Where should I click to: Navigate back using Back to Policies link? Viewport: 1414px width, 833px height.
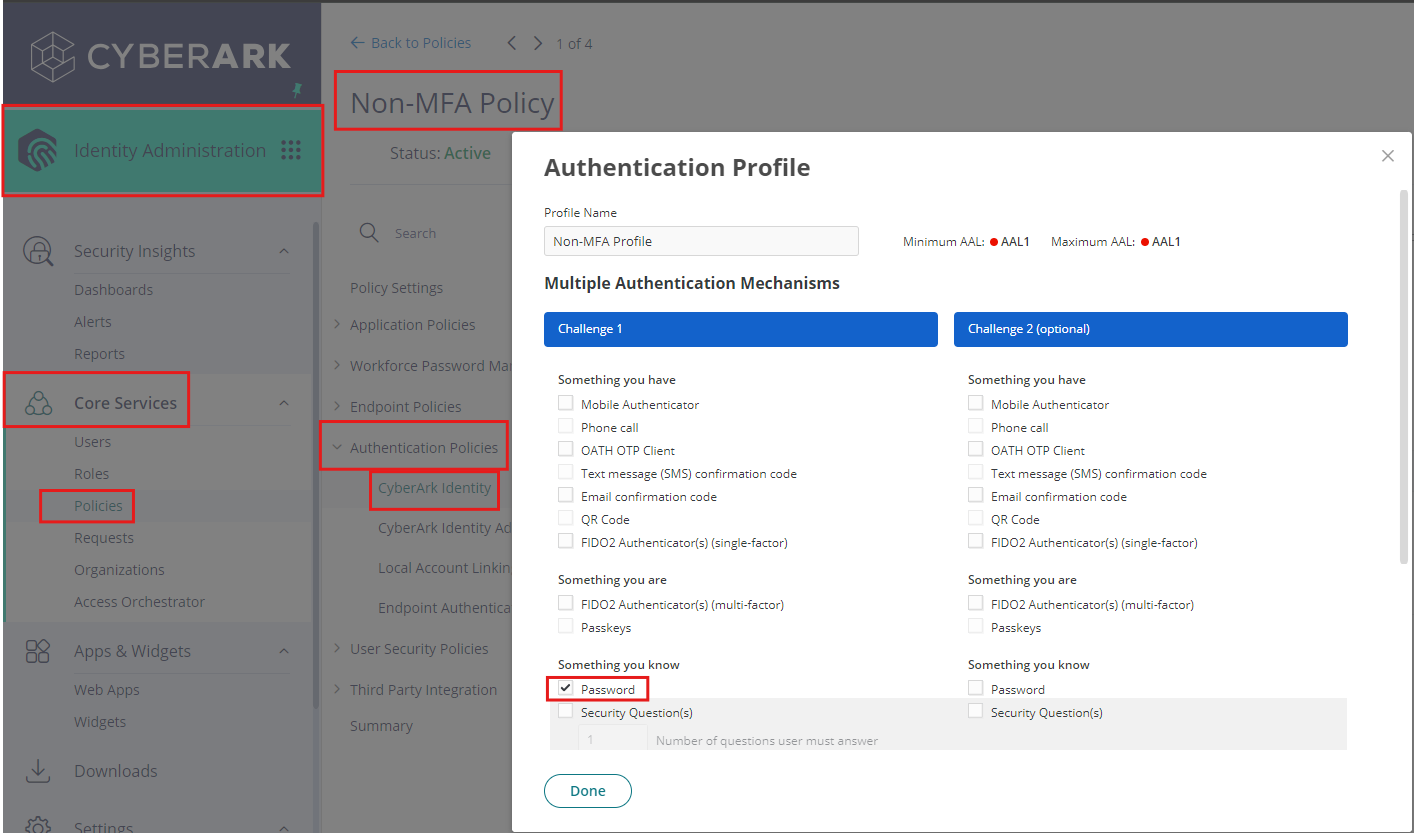coord(410,42)
